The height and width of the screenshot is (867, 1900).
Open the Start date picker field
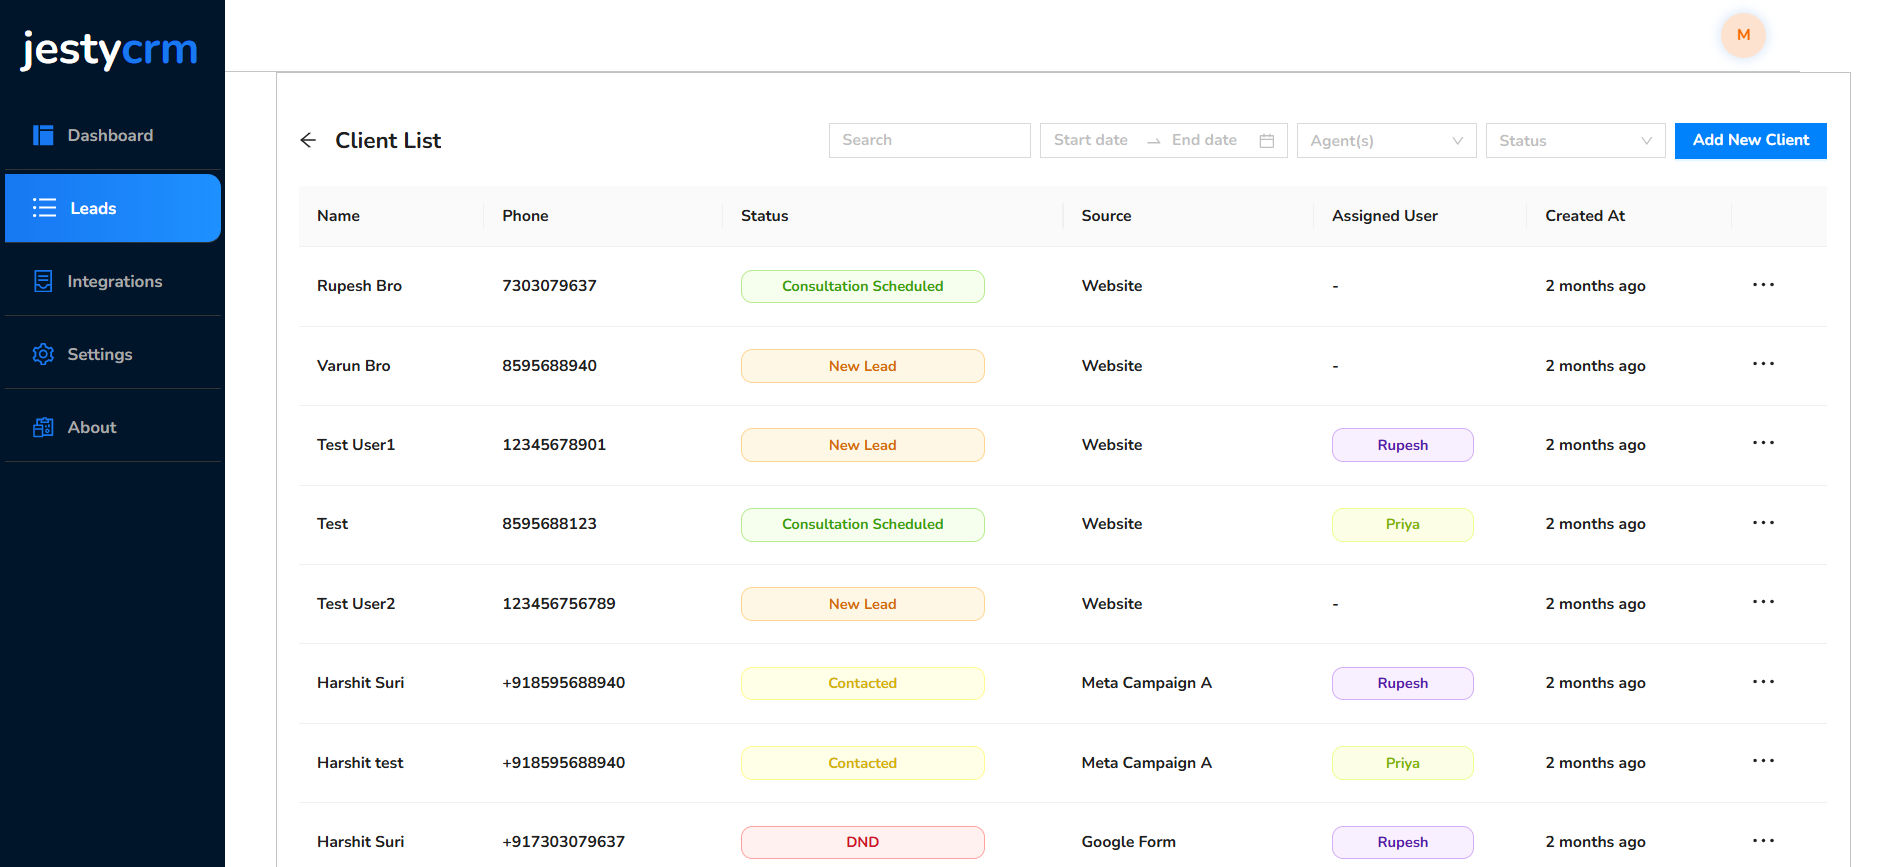pyautogui.click(x=1091, y=140)
